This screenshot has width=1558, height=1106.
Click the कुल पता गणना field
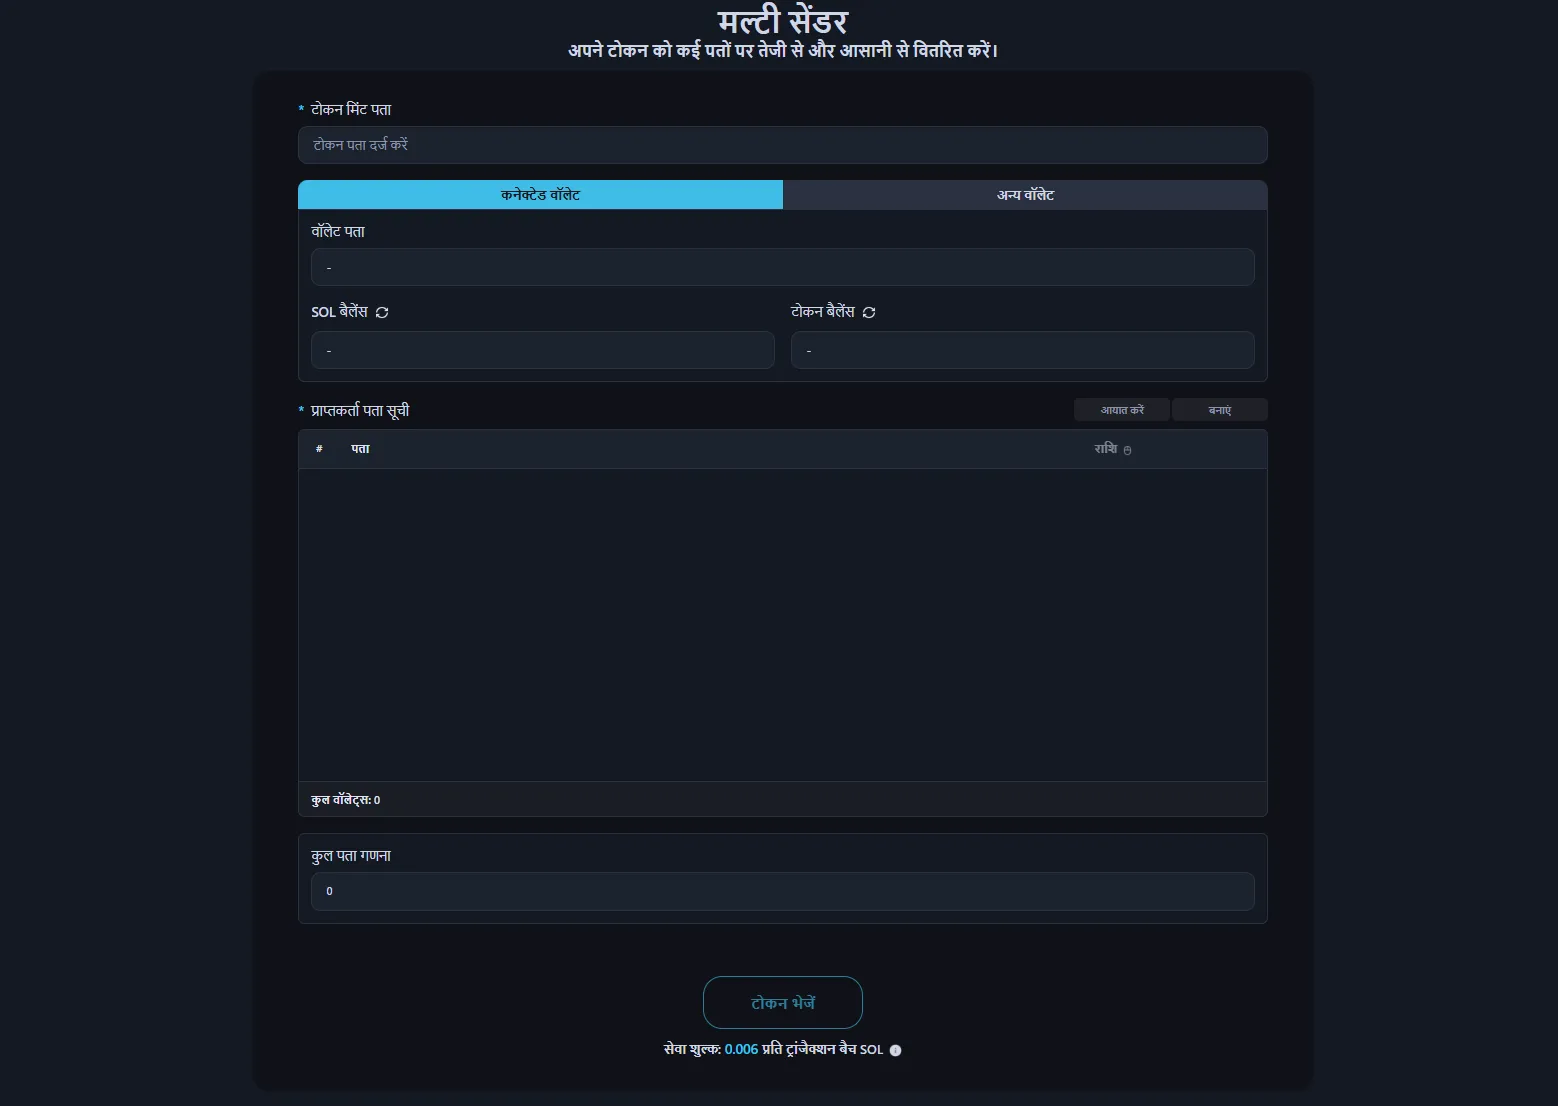tap(782, 891)
